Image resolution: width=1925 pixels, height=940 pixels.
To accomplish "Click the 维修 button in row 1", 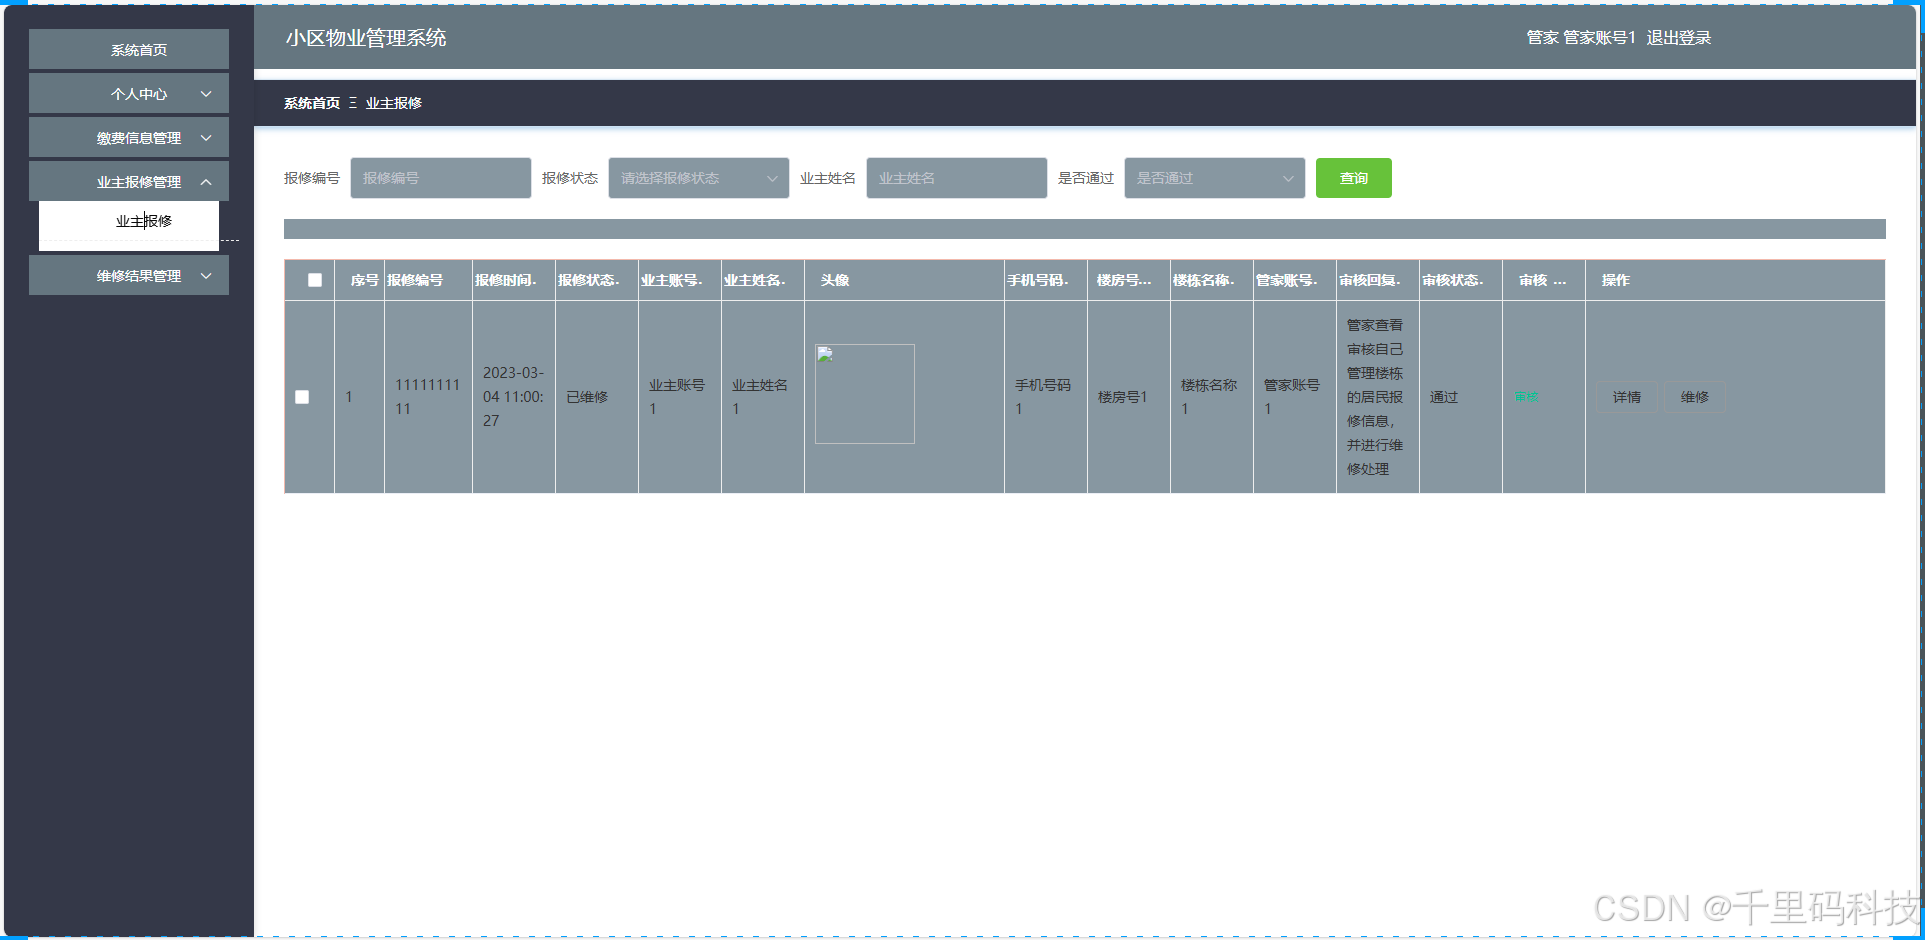I will [1695, 397].
